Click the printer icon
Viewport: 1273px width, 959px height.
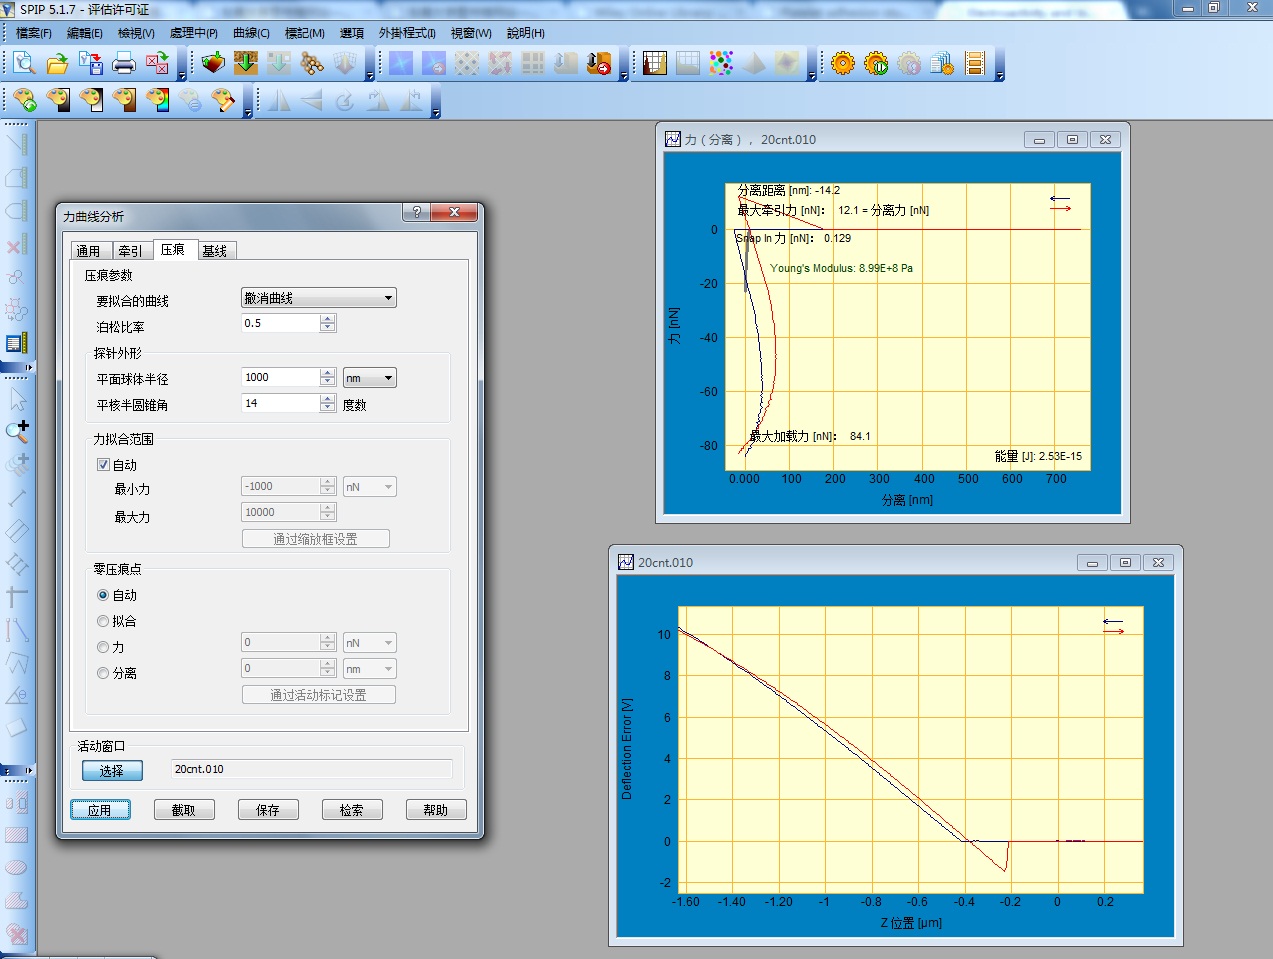click(124, 64)
